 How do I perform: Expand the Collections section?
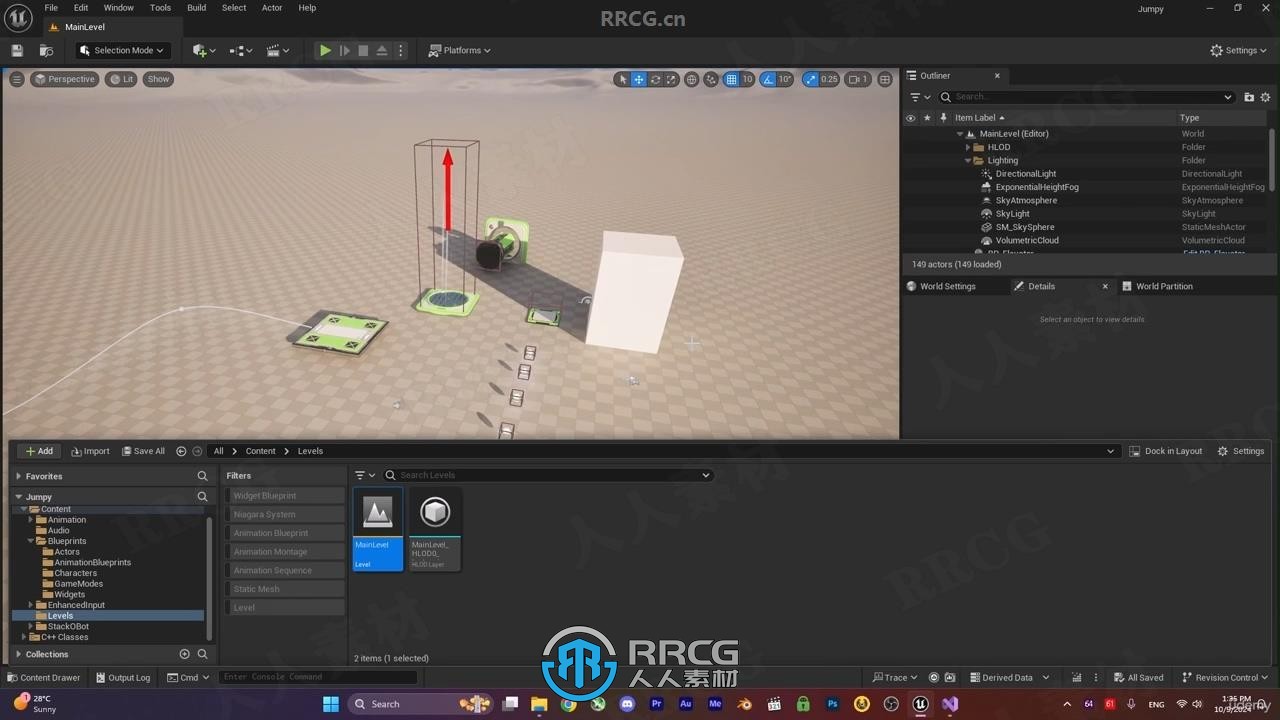point(18,654)
